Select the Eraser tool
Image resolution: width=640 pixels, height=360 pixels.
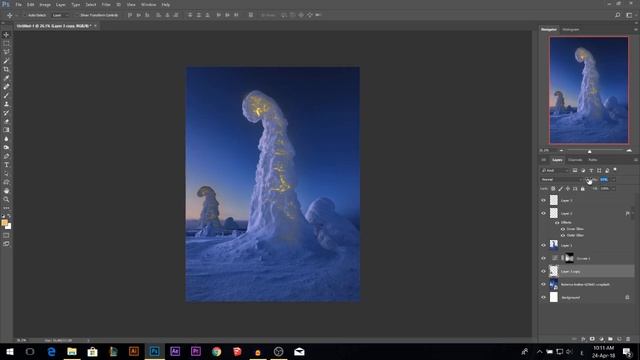(x=6, y=121)
